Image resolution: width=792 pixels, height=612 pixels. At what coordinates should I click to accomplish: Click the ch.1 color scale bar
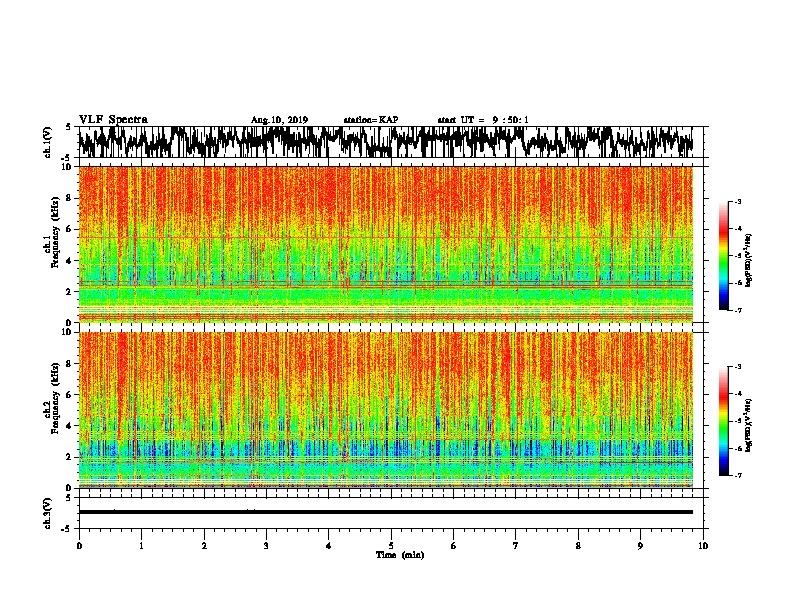click(724, 256)
